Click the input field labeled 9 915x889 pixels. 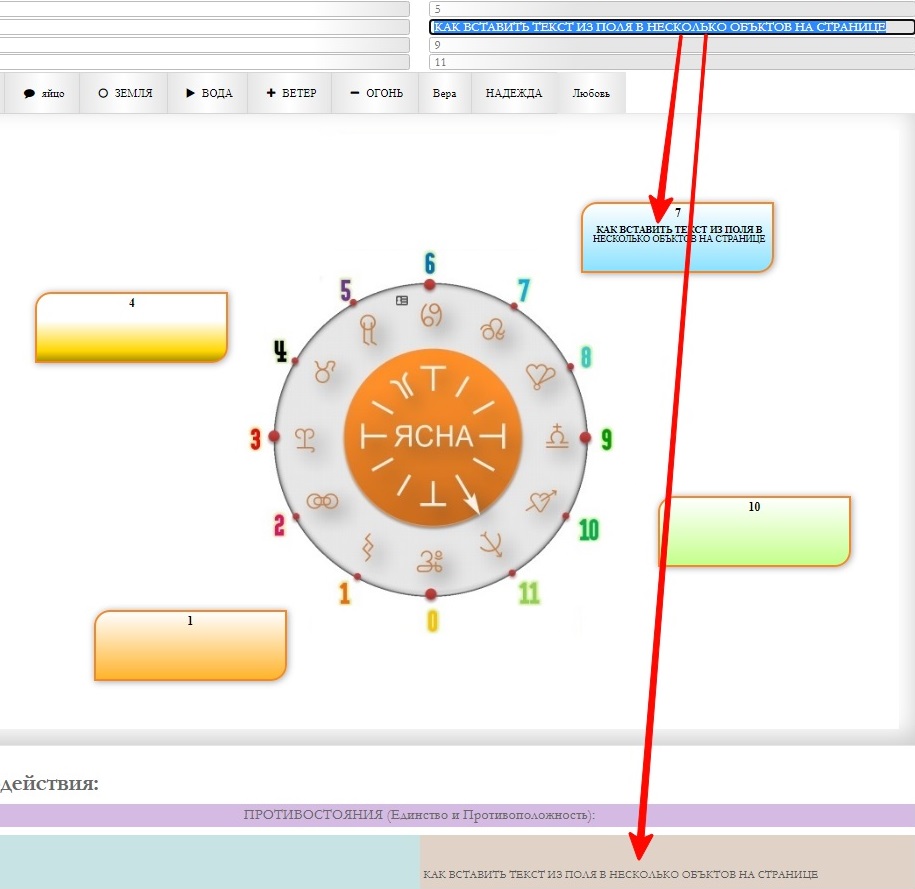[672, 45]
